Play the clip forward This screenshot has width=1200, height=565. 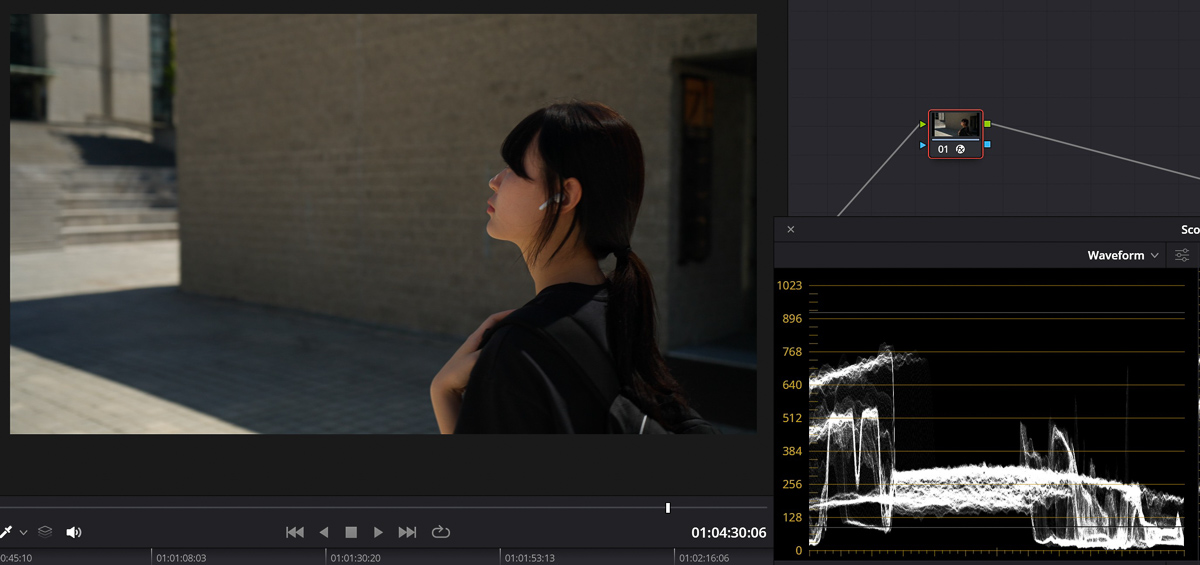(x=378, y=532)
